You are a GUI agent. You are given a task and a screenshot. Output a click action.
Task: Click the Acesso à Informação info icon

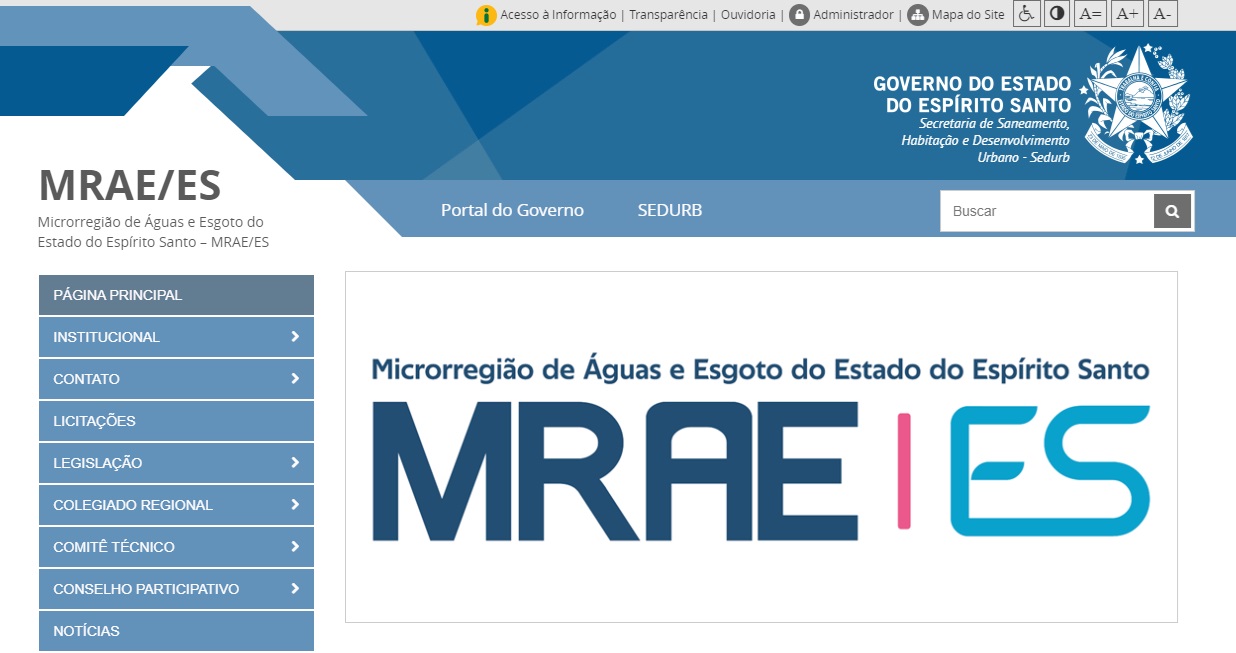point(487,14)
